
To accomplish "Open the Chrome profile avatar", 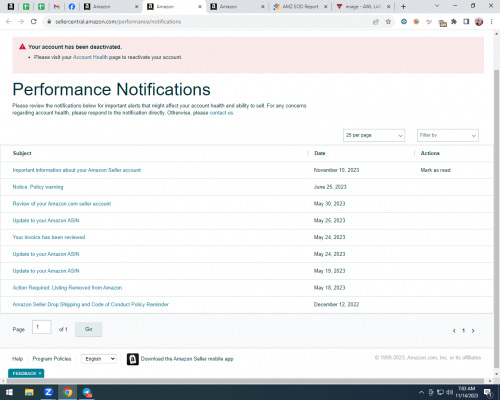I will click(x=479, y=22).
